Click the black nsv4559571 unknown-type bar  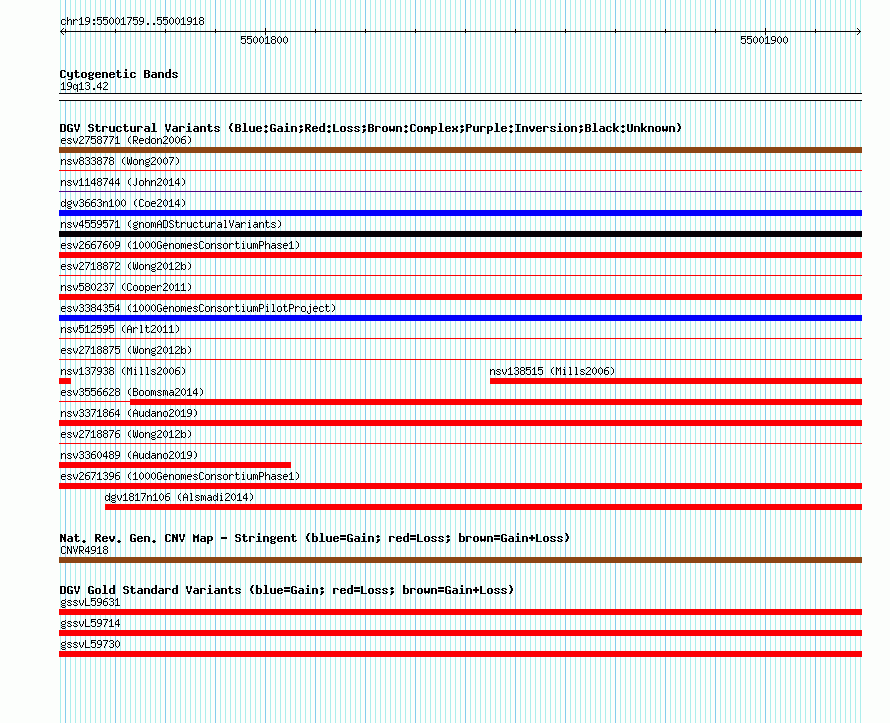coord(460,234)
